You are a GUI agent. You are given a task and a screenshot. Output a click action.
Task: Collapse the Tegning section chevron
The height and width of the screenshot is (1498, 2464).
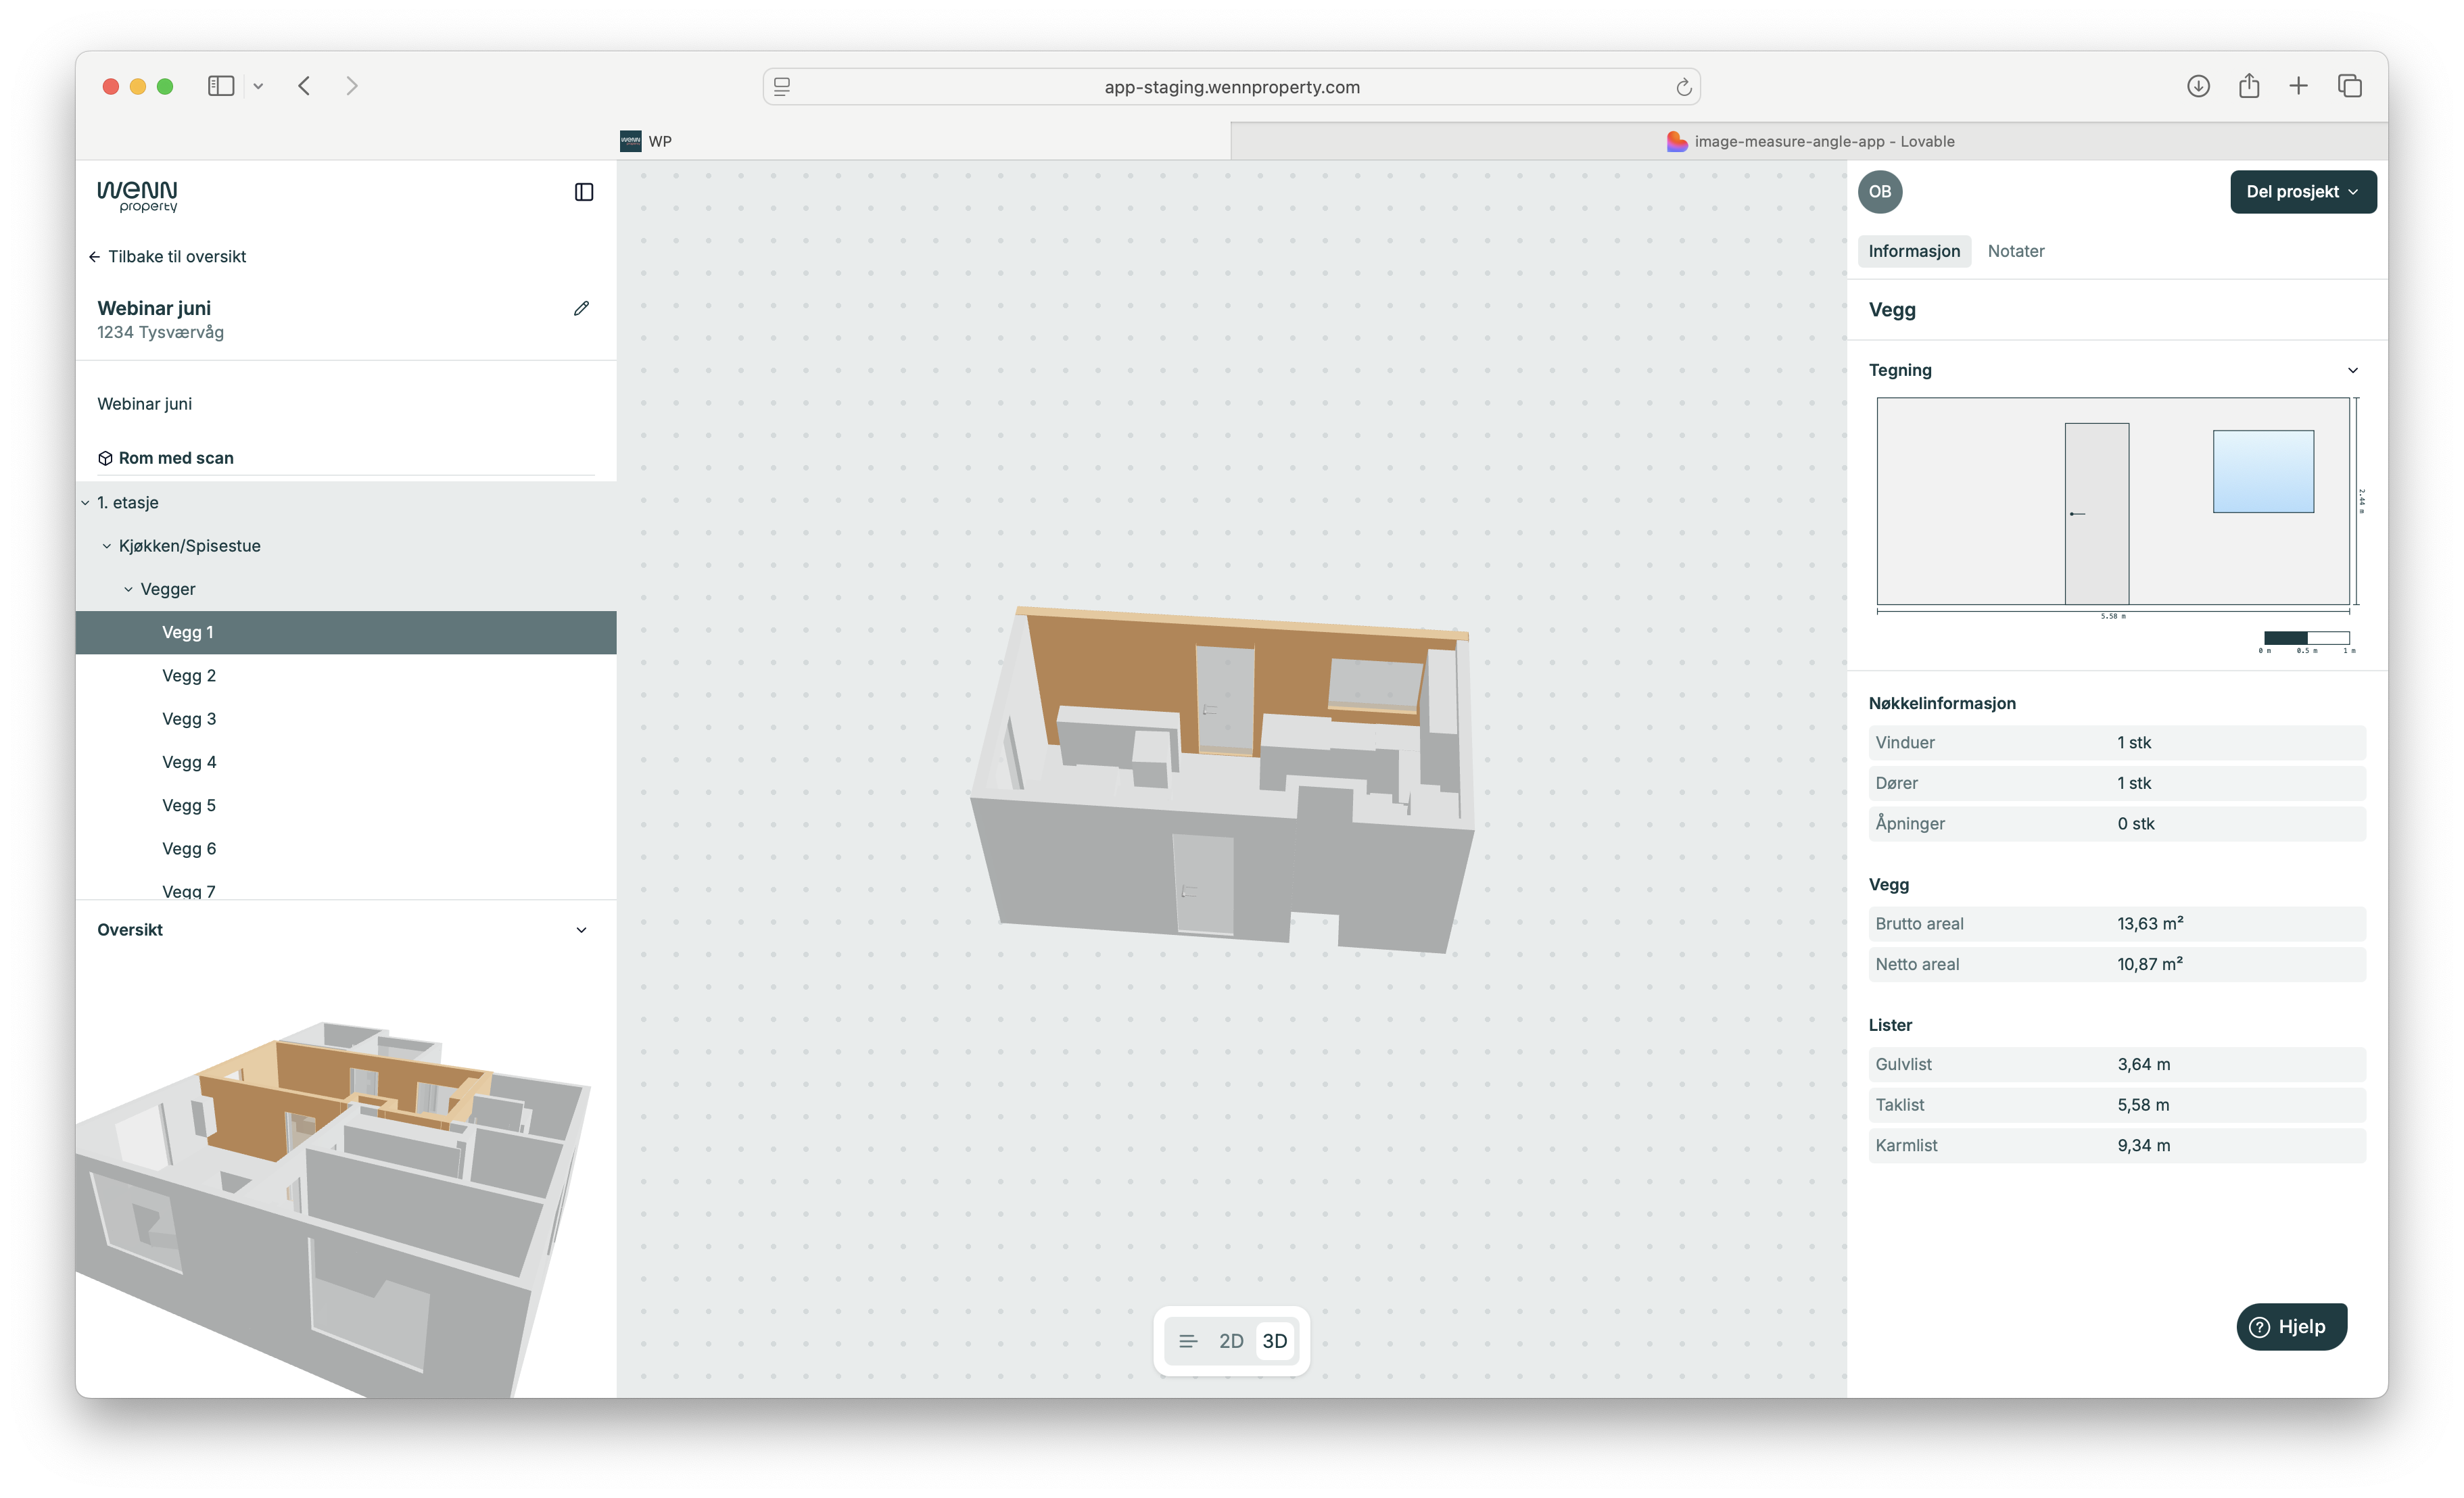pos(2352,370)
